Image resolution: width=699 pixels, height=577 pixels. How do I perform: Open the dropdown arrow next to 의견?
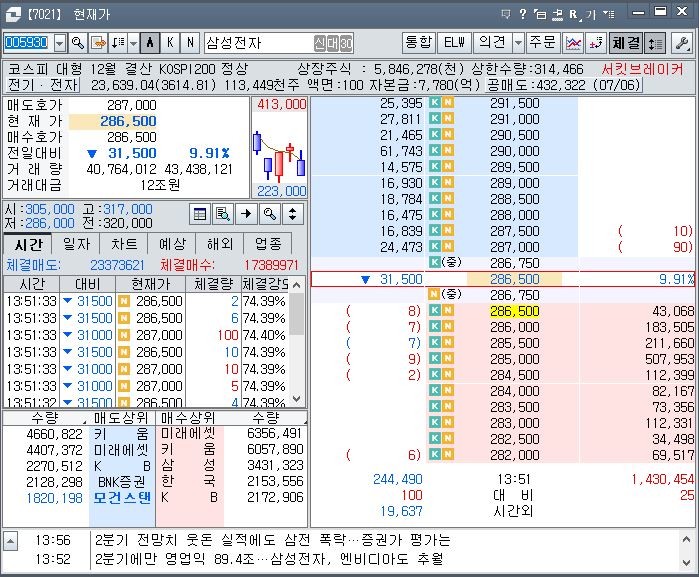518,43
